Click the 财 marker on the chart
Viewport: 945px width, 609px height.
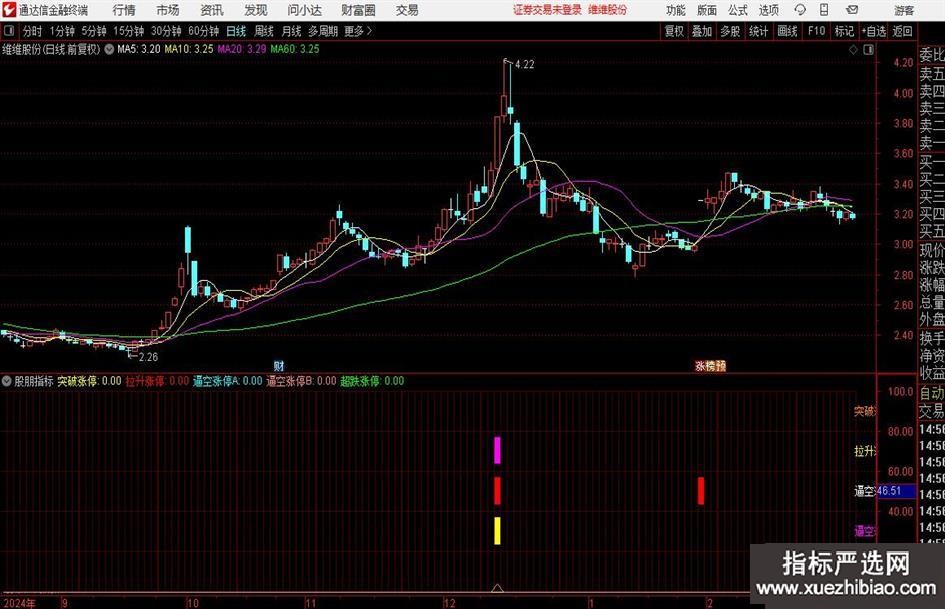(278, 366)
